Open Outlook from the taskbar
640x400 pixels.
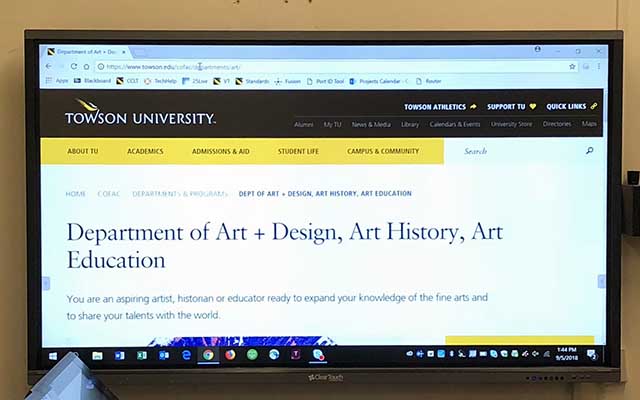(x=164, y=356)
